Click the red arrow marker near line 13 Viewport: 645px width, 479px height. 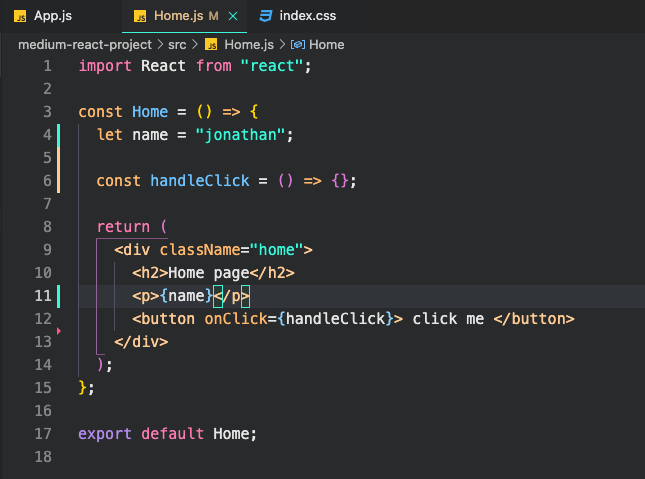[x=59, y=330]
